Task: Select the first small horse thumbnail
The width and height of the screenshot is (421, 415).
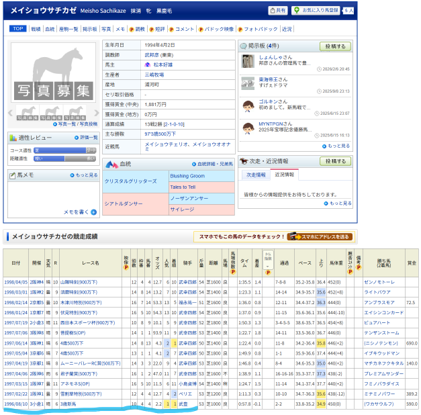Action: (x=27, y=113)
